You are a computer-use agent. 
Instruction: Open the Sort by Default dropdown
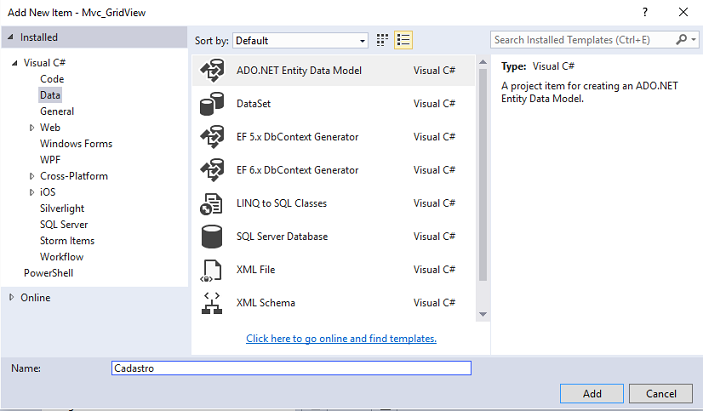click(x=300, y=41)
